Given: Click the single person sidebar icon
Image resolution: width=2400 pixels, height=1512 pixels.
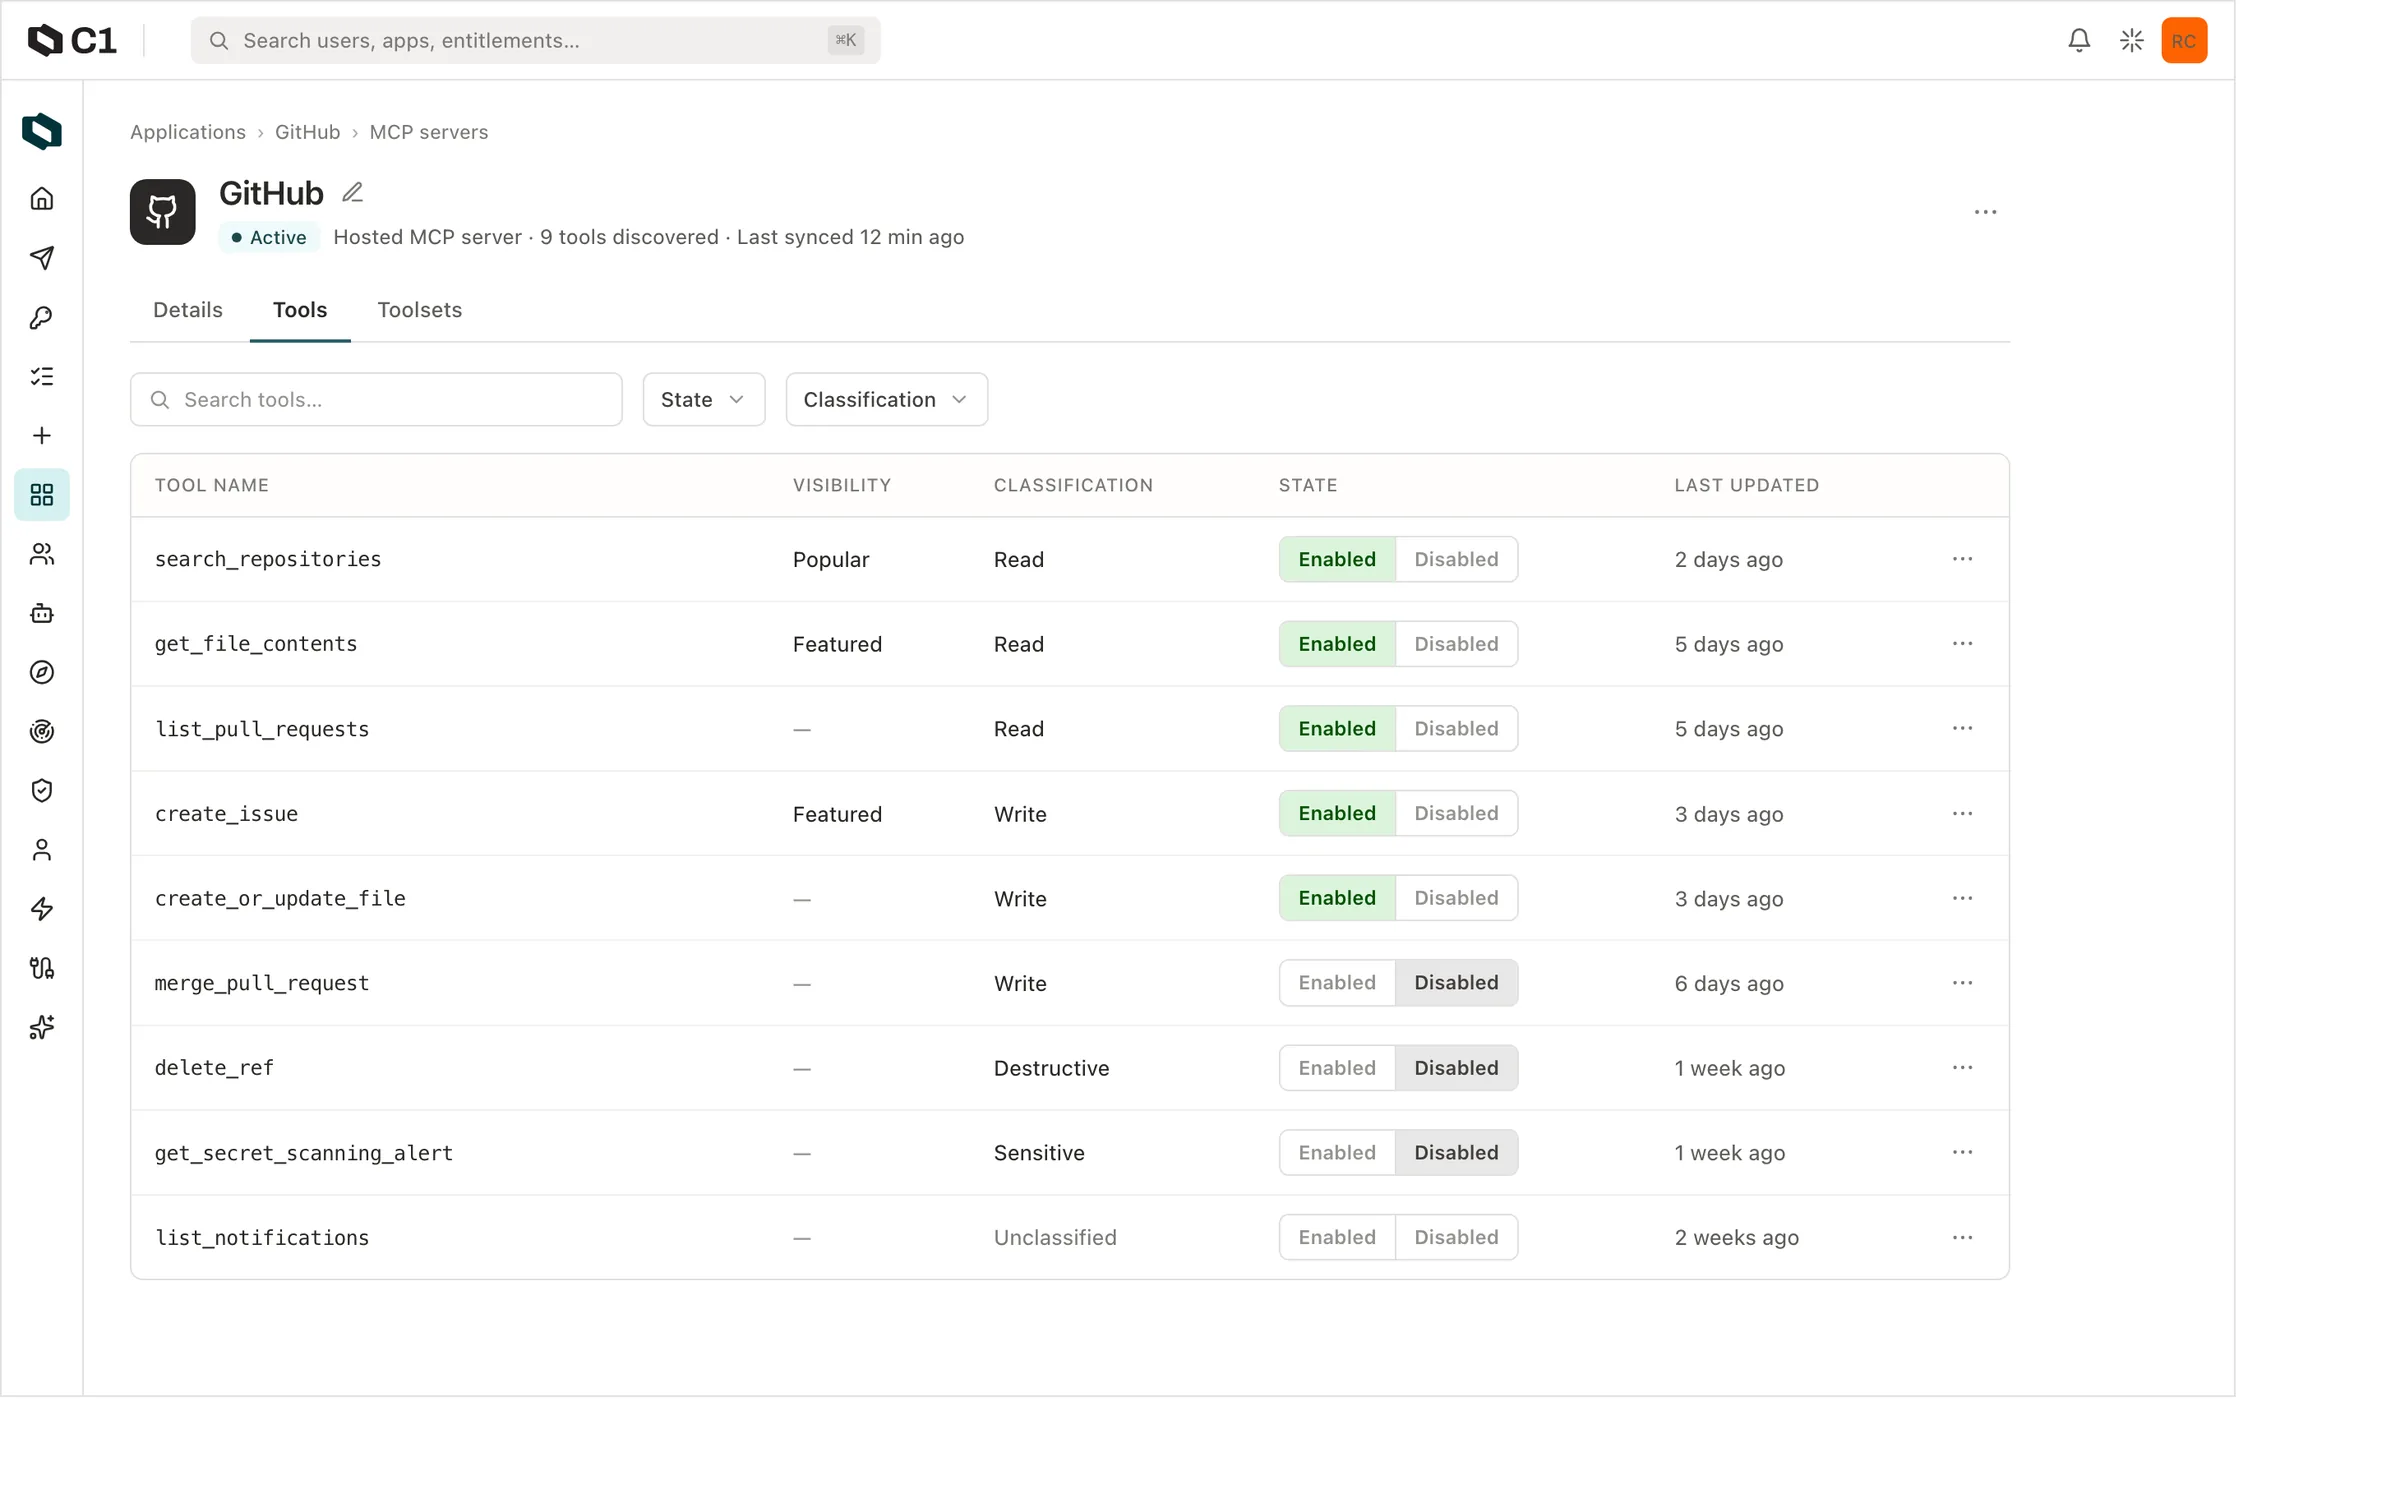Looking at the screenshot, I should click(x=42, y=849).
